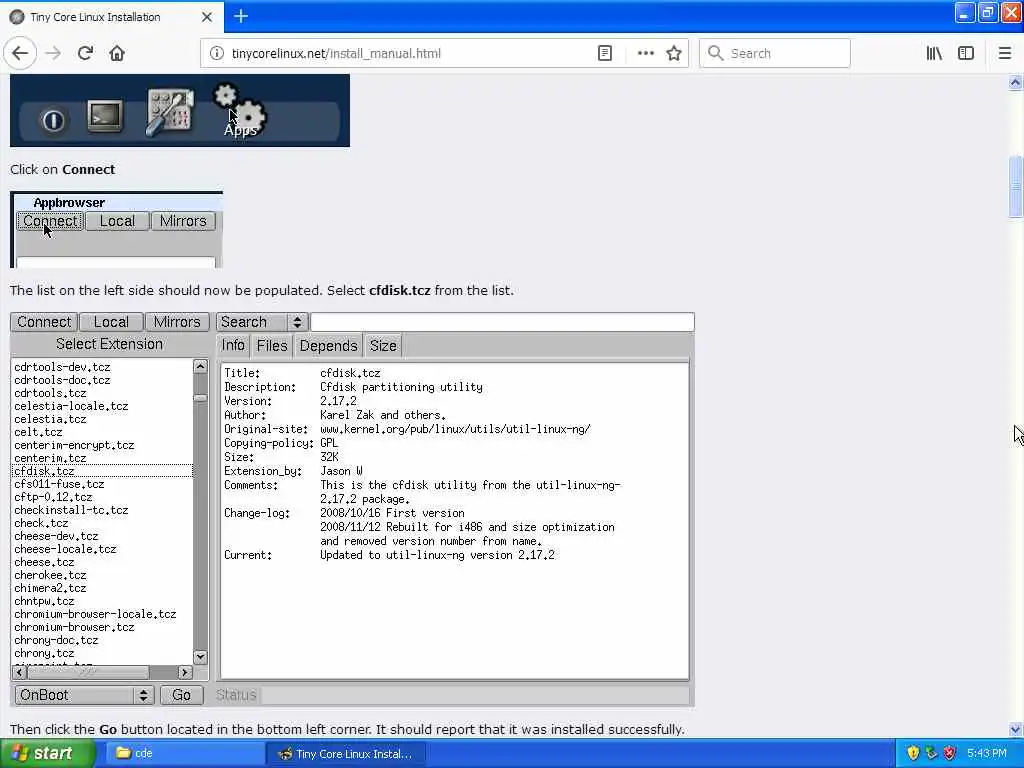Select centerim-encrypt.tcz in the list
Viewport: 1024px width, 768px height.
[103, 445]
